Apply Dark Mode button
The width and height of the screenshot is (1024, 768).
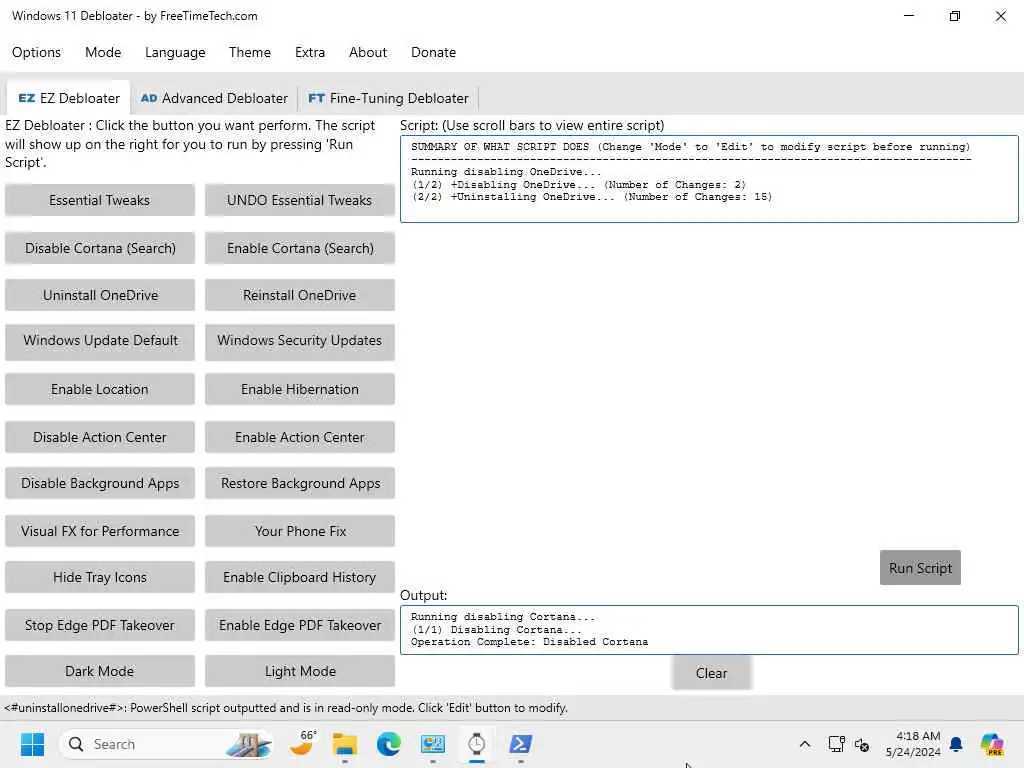coord(99,671)
